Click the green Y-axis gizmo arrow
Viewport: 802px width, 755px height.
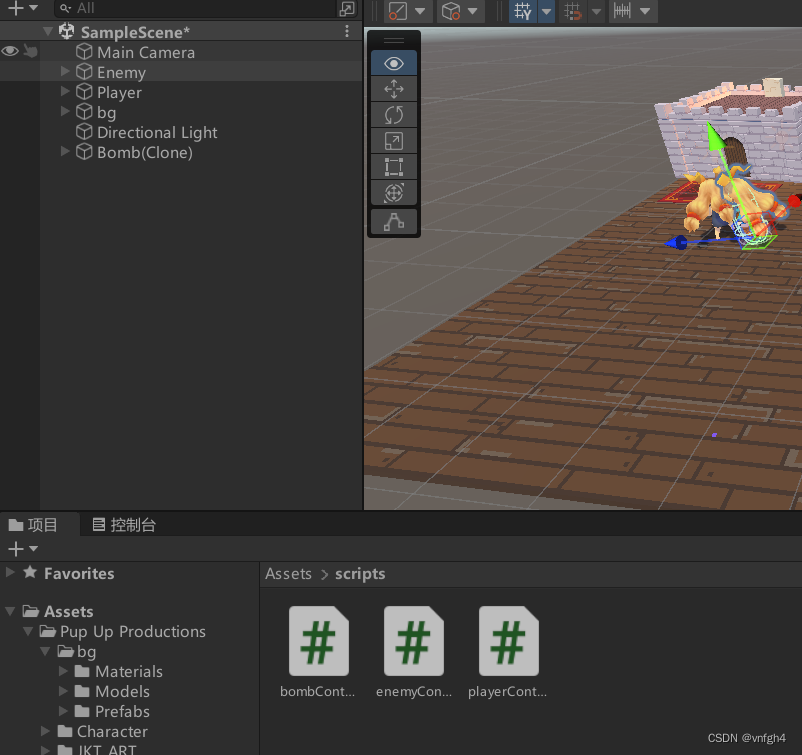coord(717,136)
